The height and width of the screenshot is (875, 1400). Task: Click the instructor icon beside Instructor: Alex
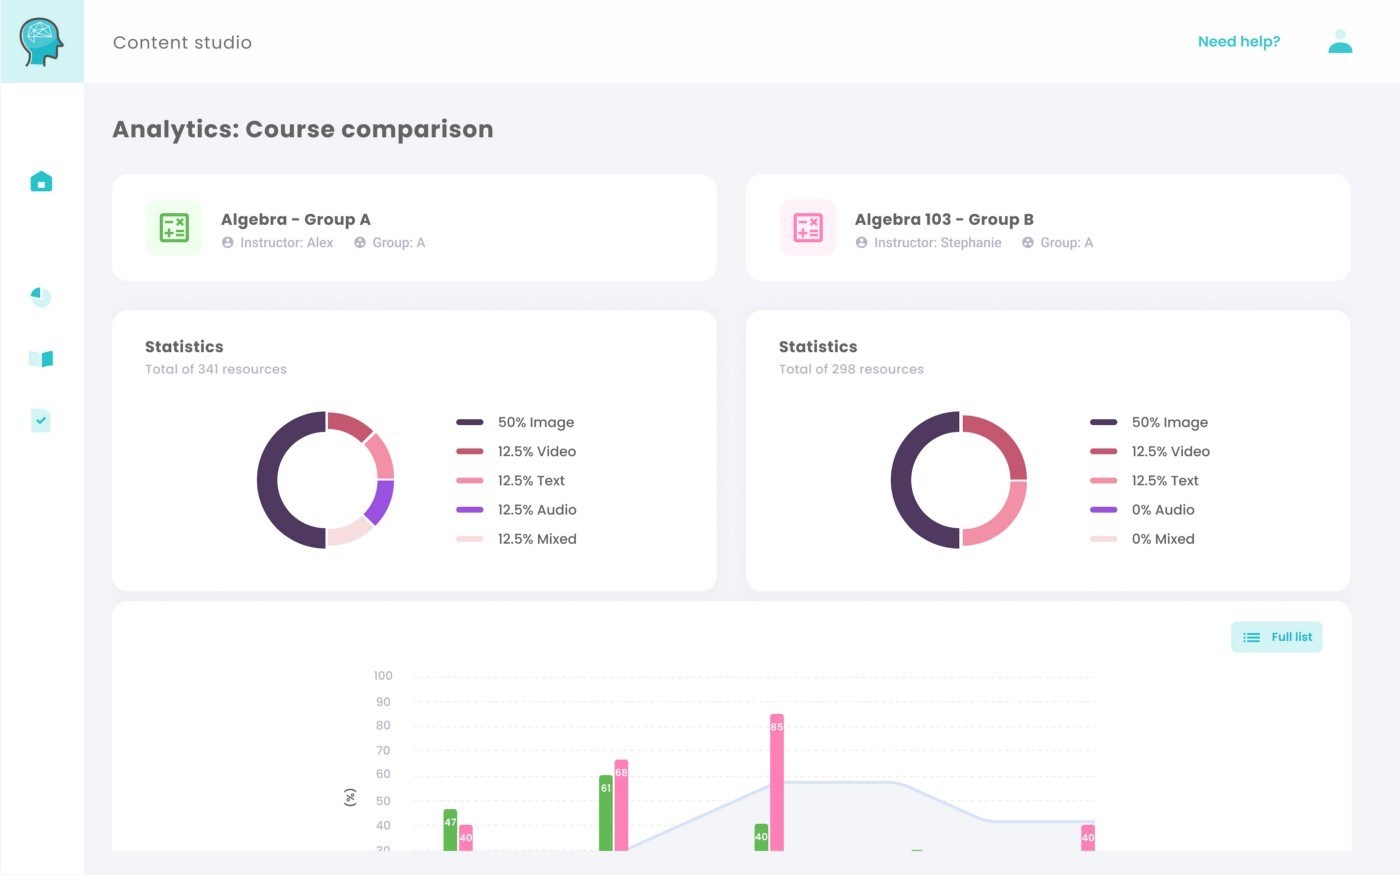[228, 243]
